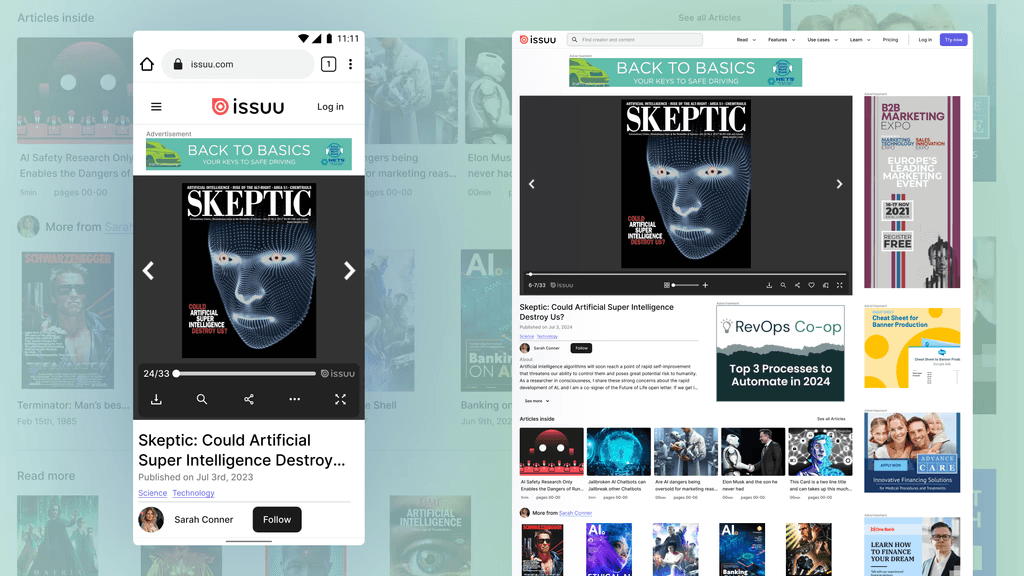Viewport: 1024px width, 576px height.
Task: Adjust the zoom slider in desktop reader
Action: pyautogui.click(x=686, y=285)
